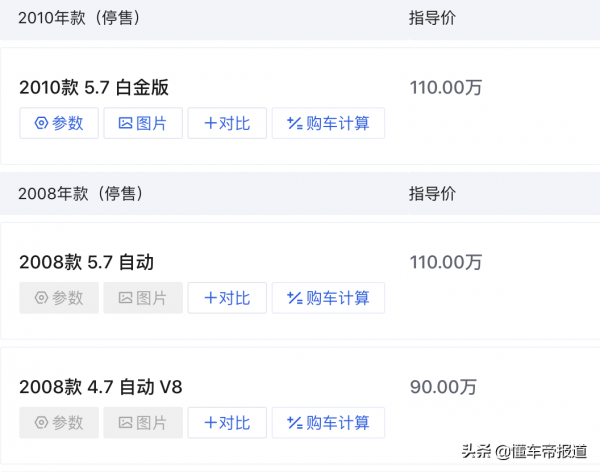Screen dimensions: 600x472
Task: Click disabled 参数 button for 2008款 4.7 V8
Action: (59, 422)
